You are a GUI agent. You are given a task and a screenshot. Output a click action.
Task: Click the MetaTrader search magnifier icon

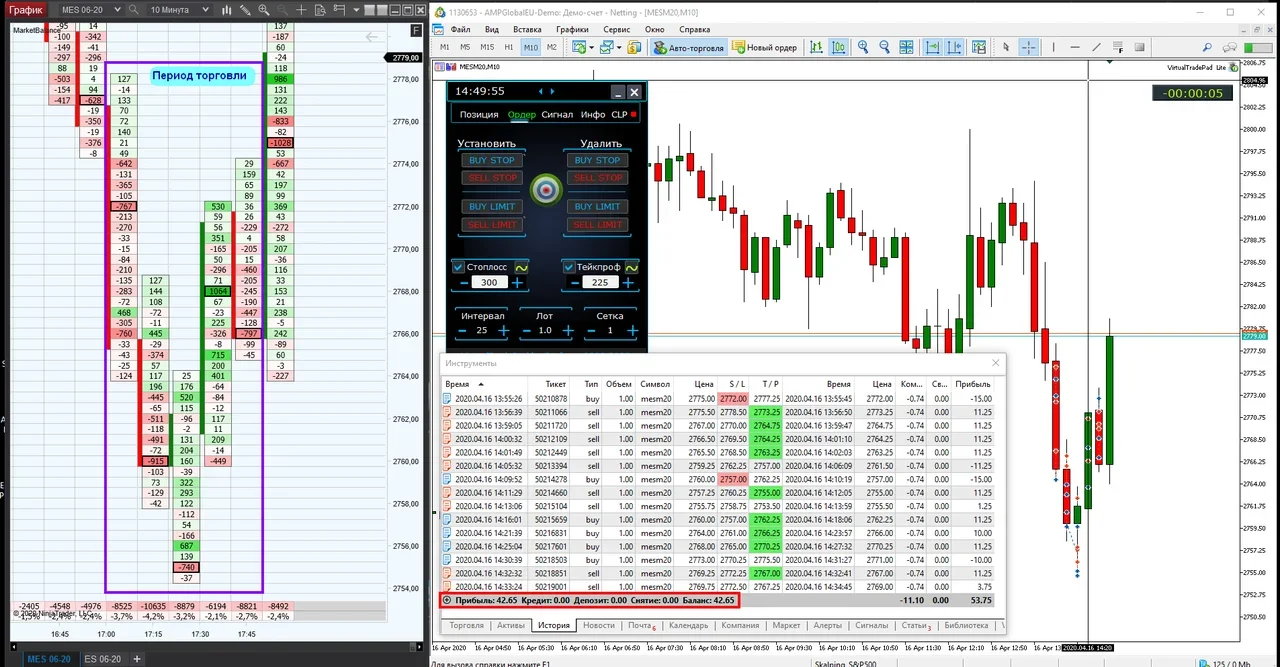1208,47
